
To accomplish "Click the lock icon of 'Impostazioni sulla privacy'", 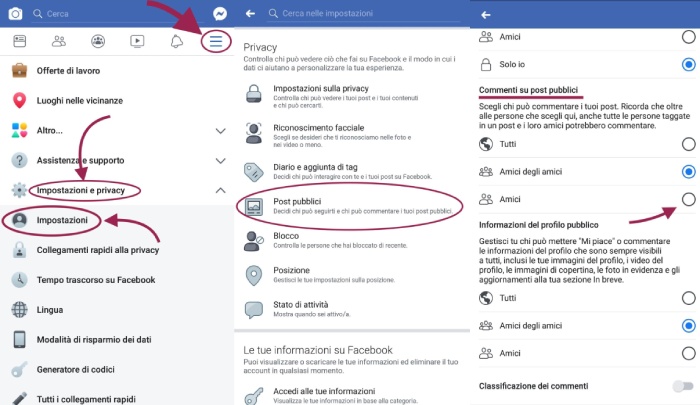I will 254,93.
